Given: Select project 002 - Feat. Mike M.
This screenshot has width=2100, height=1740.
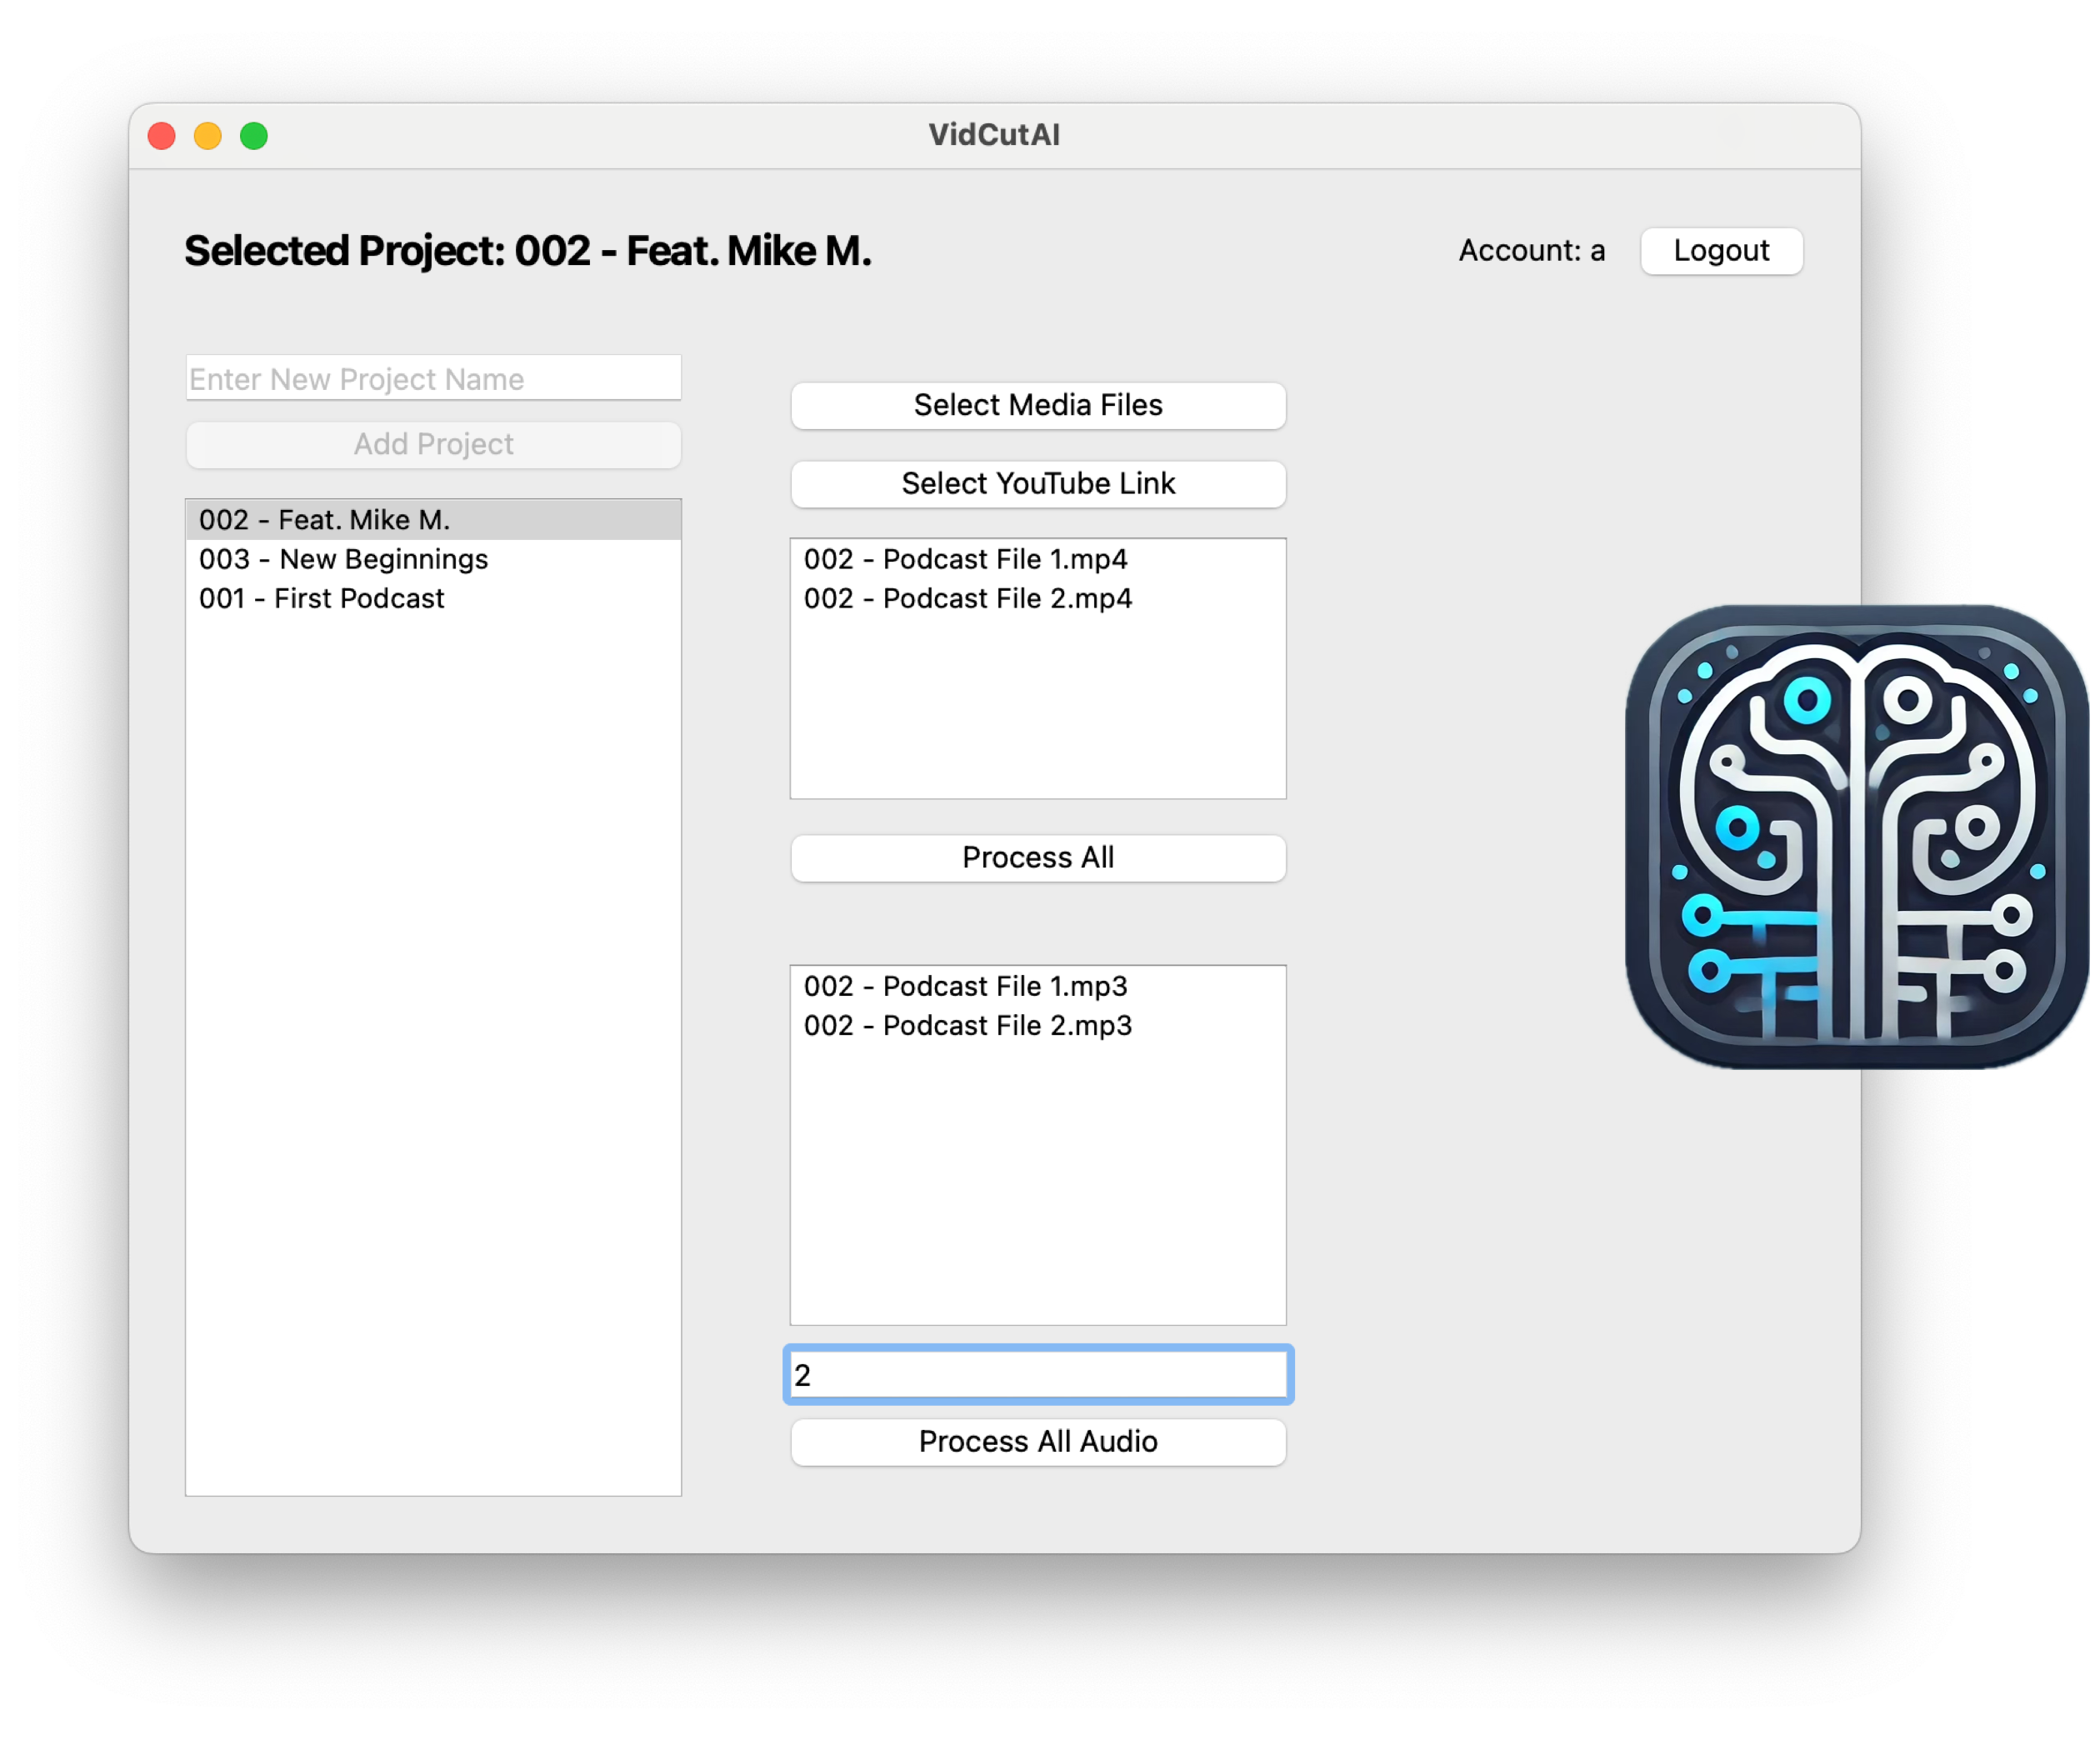Looking at the screenshot, I should 325,520.
